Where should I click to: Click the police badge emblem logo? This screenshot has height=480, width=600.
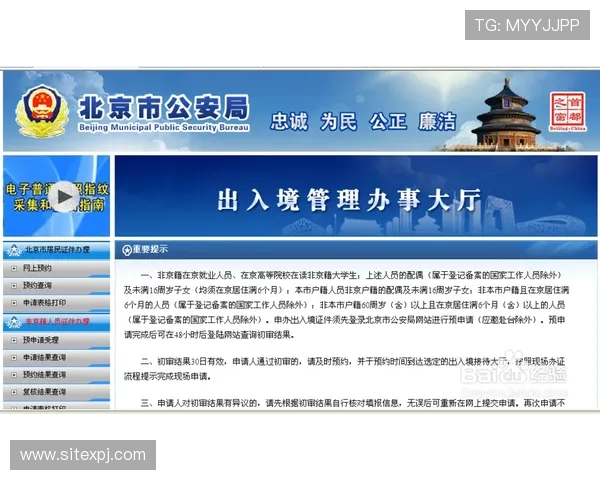[x=42, y=111]
